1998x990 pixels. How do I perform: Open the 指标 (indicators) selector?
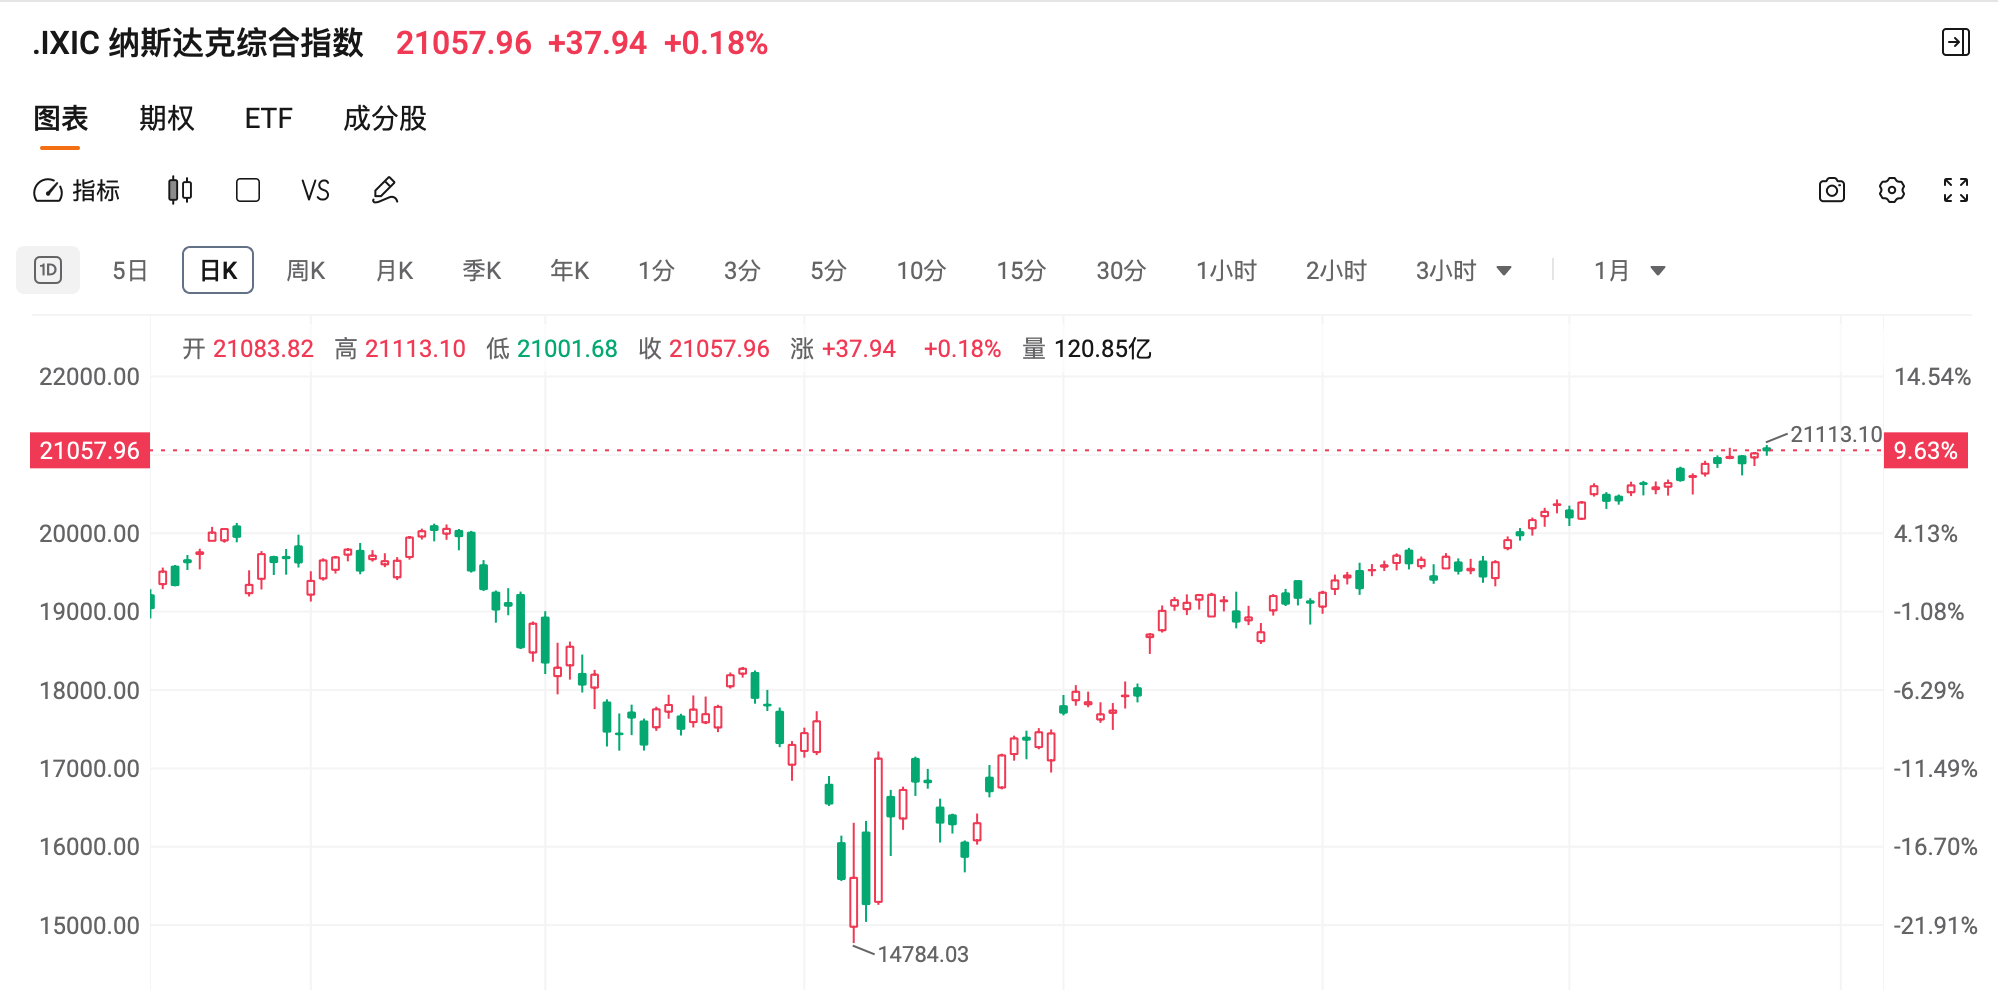pos(81,190)
